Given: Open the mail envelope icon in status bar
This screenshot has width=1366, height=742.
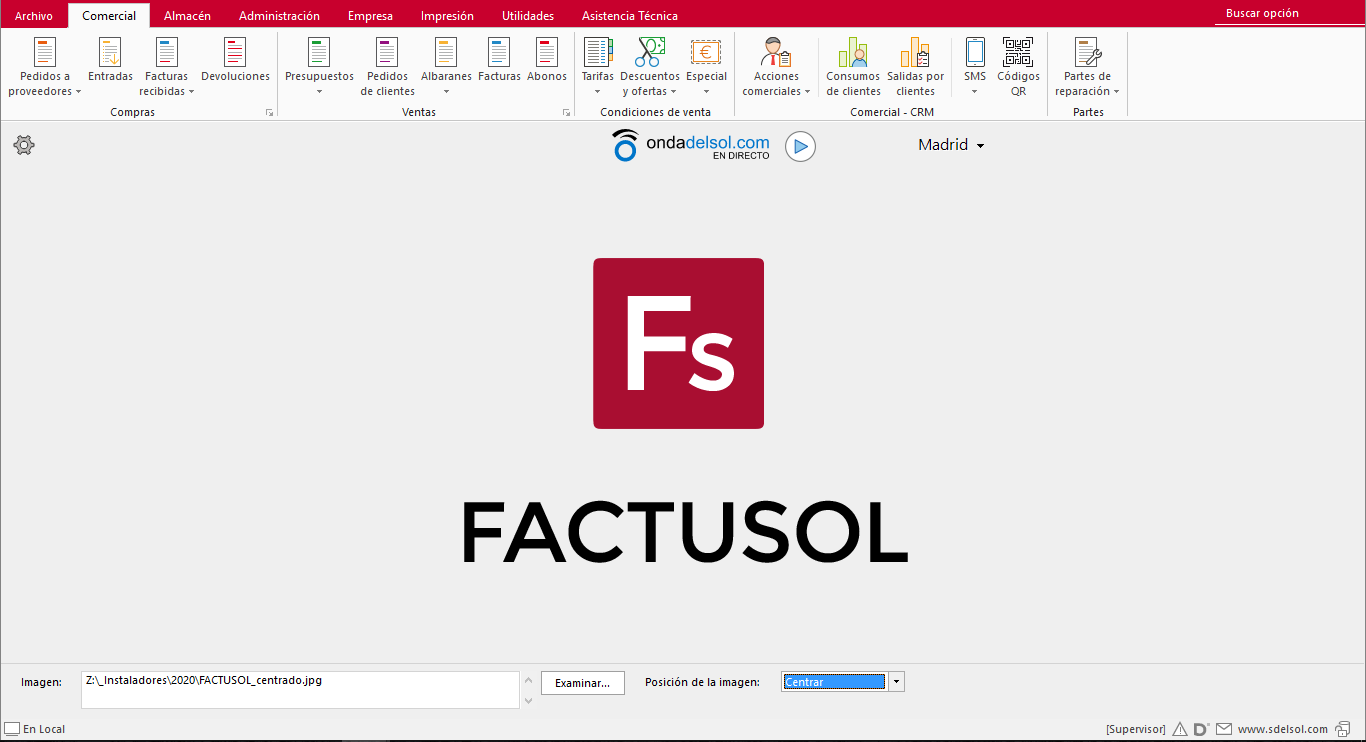Looking at the screenshot, I should 1224,729.
